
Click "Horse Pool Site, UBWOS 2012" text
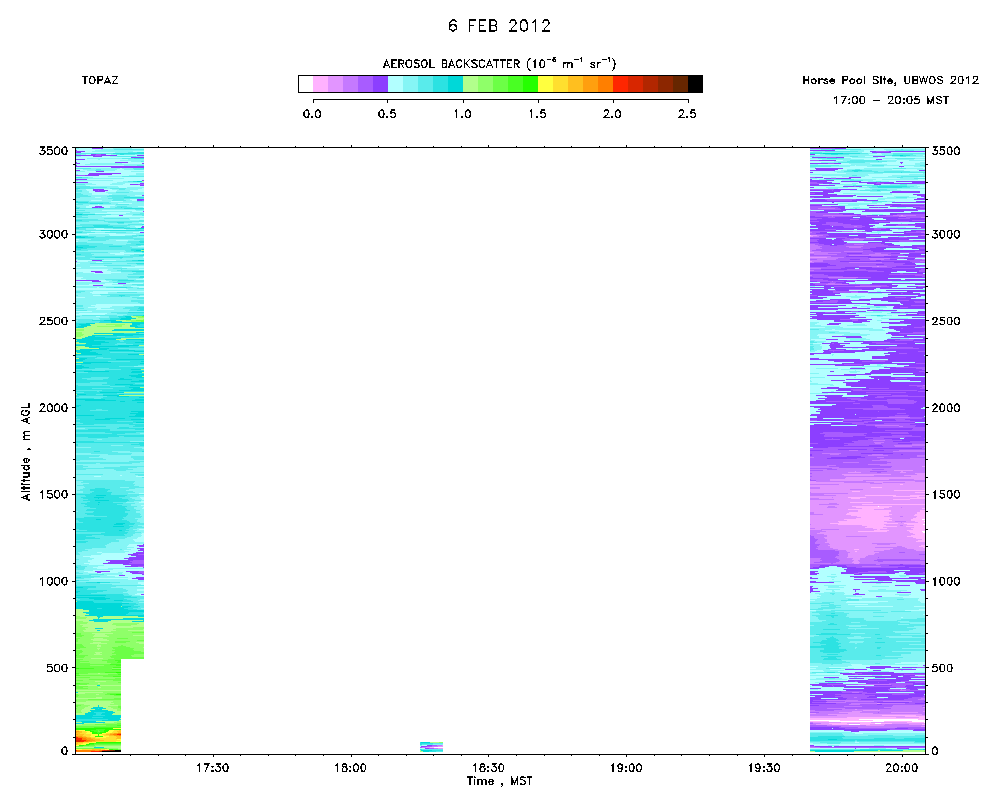tap(890, 80)
